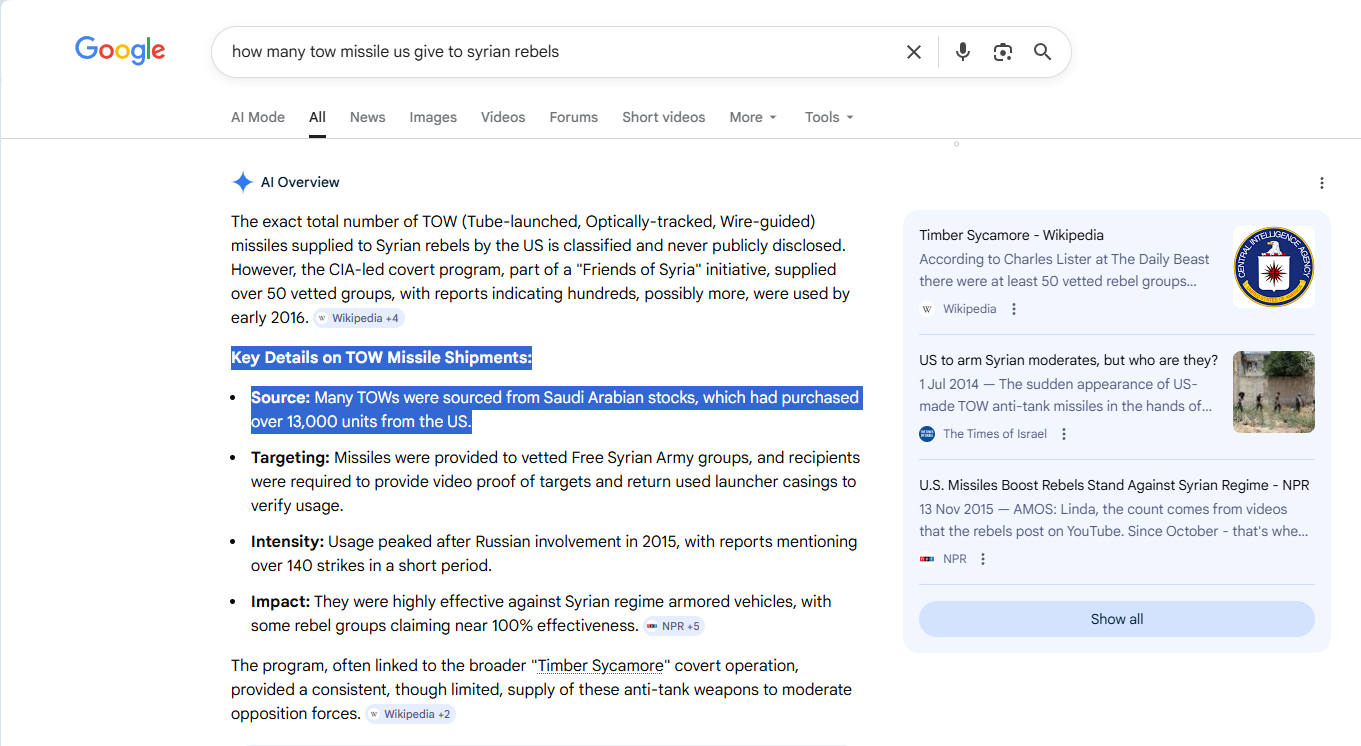Open the Timber Sycamore - Wikipedia source title
The height and width of the screenshot is (746, 1361).
[1012, 235]
